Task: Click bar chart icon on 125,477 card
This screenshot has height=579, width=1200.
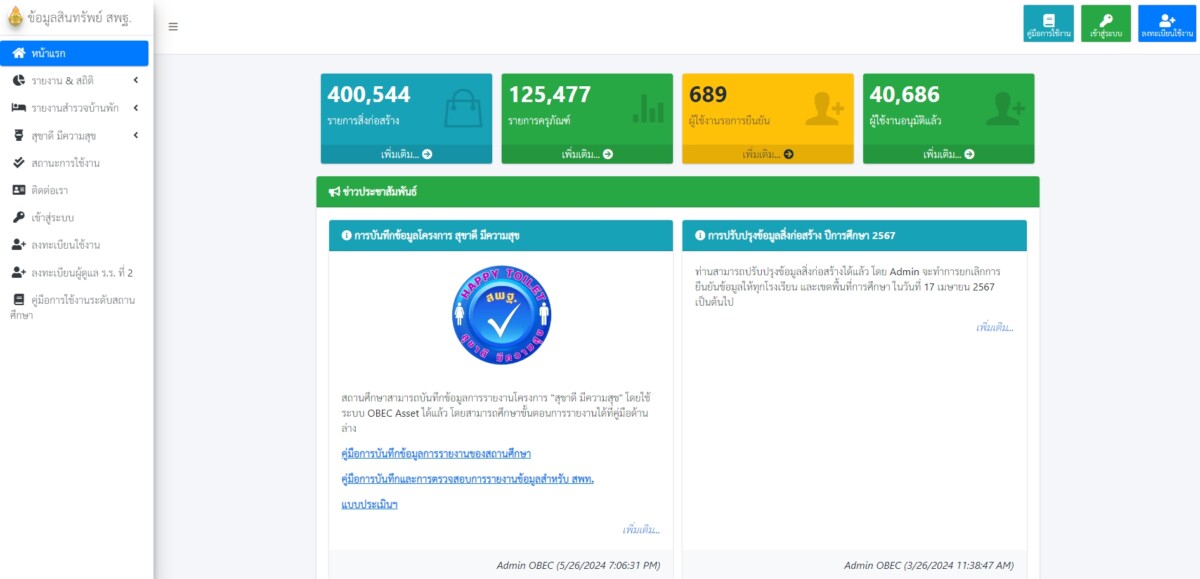Action: click(650, 109)
